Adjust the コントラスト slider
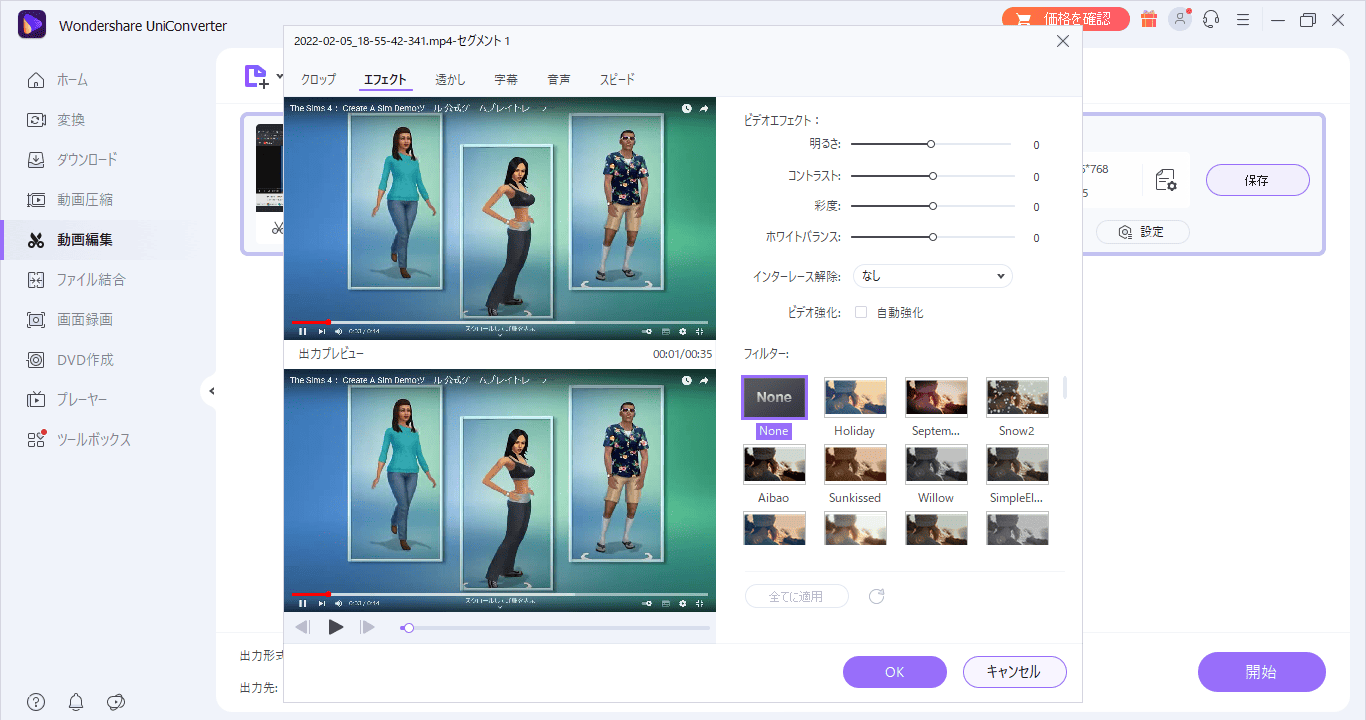The height and width of the screenshot is (720, 1366). (931, 175)
